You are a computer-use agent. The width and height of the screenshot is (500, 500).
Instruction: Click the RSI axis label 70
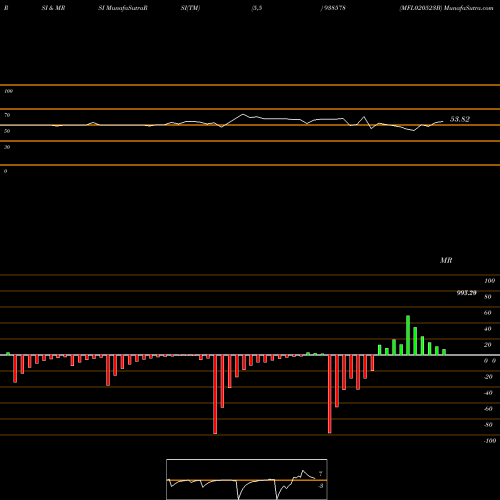tap(7, 115)
